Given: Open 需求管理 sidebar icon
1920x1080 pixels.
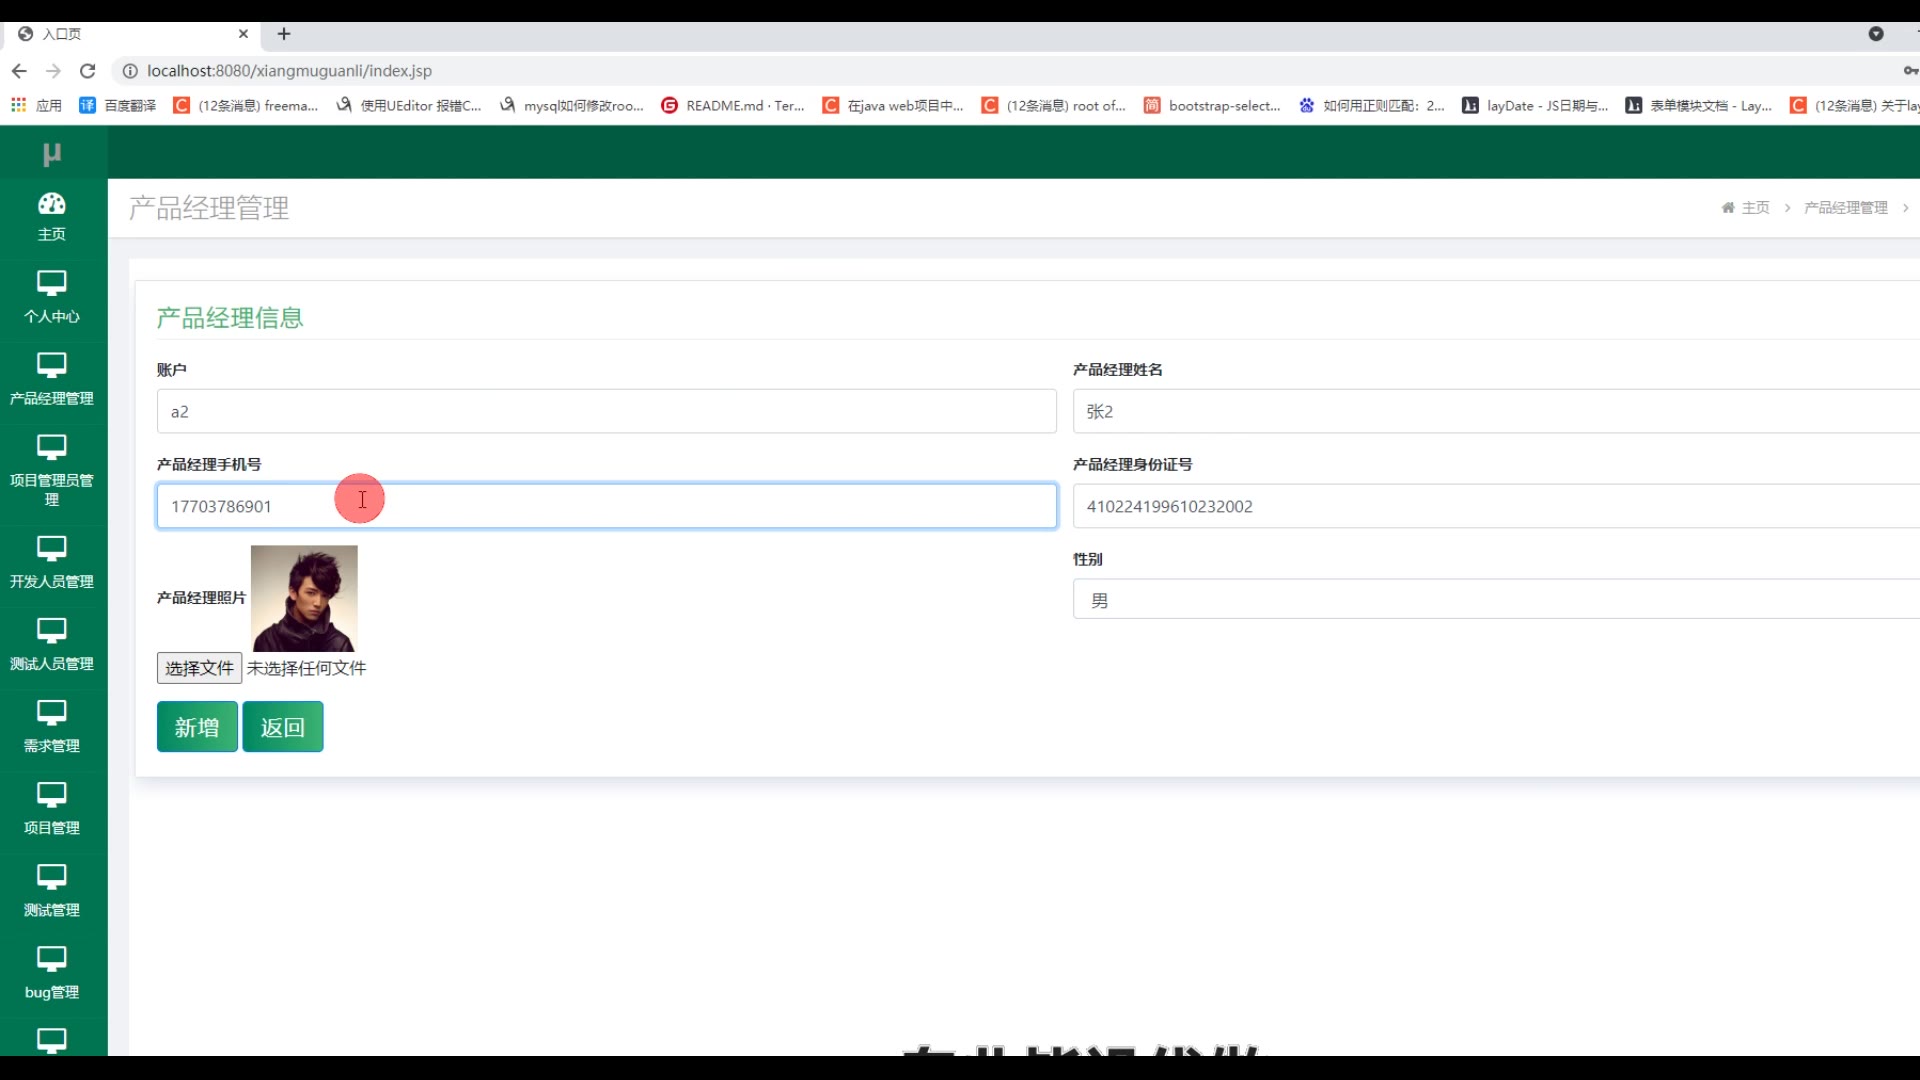Looking at the screenshot, I should pyautogui.click(x=51, y=712).
